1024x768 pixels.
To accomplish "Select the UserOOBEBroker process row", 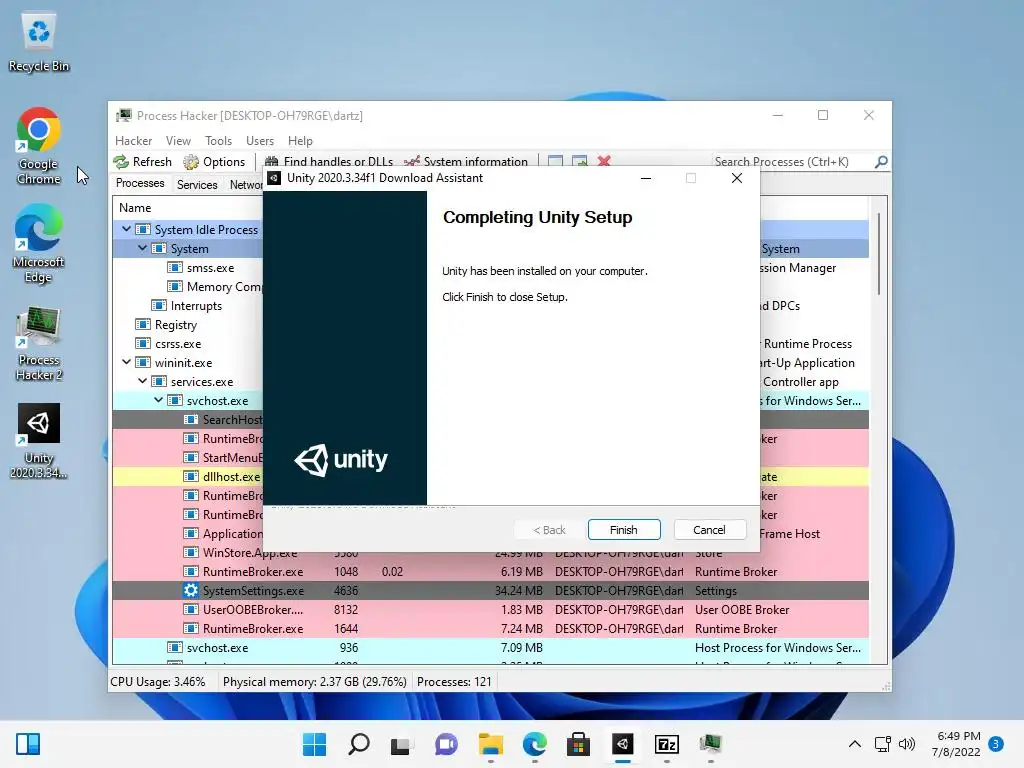I will click(x=490, y=609).
